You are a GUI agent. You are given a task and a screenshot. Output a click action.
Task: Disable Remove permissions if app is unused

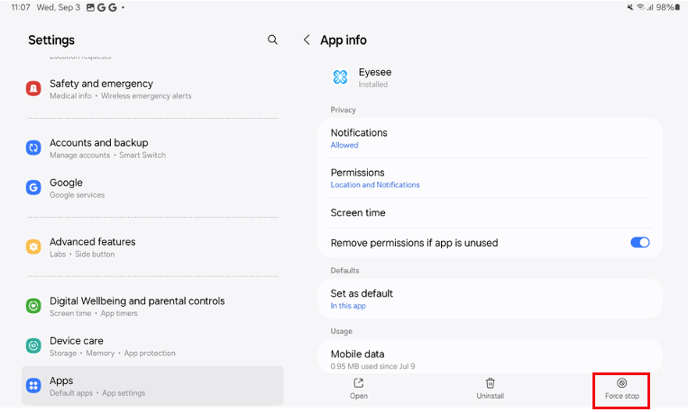639,242
